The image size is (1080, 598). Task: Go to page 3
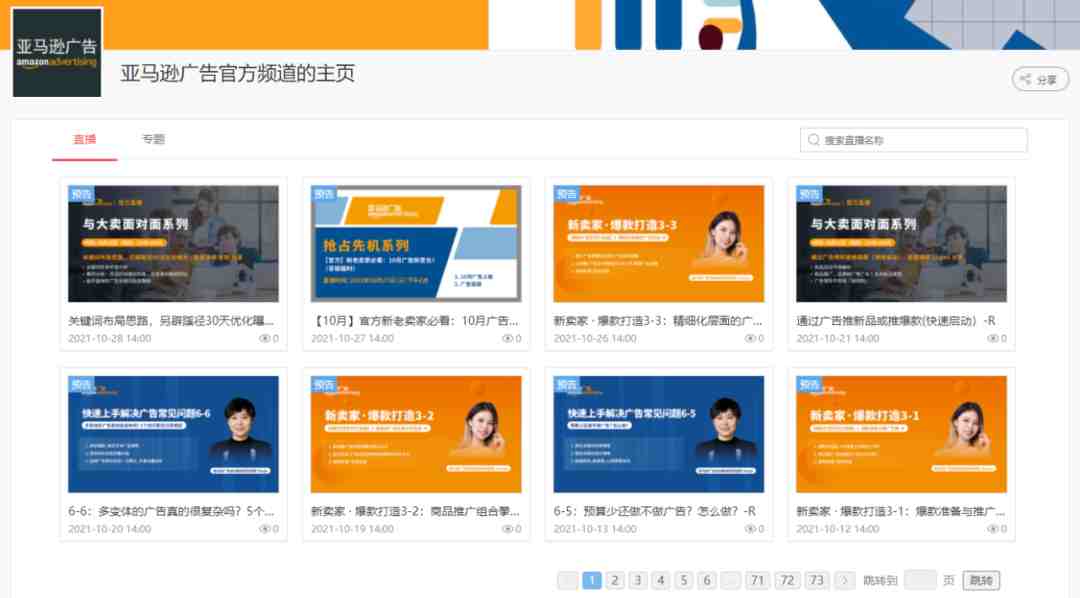click(x=638, y=580)
